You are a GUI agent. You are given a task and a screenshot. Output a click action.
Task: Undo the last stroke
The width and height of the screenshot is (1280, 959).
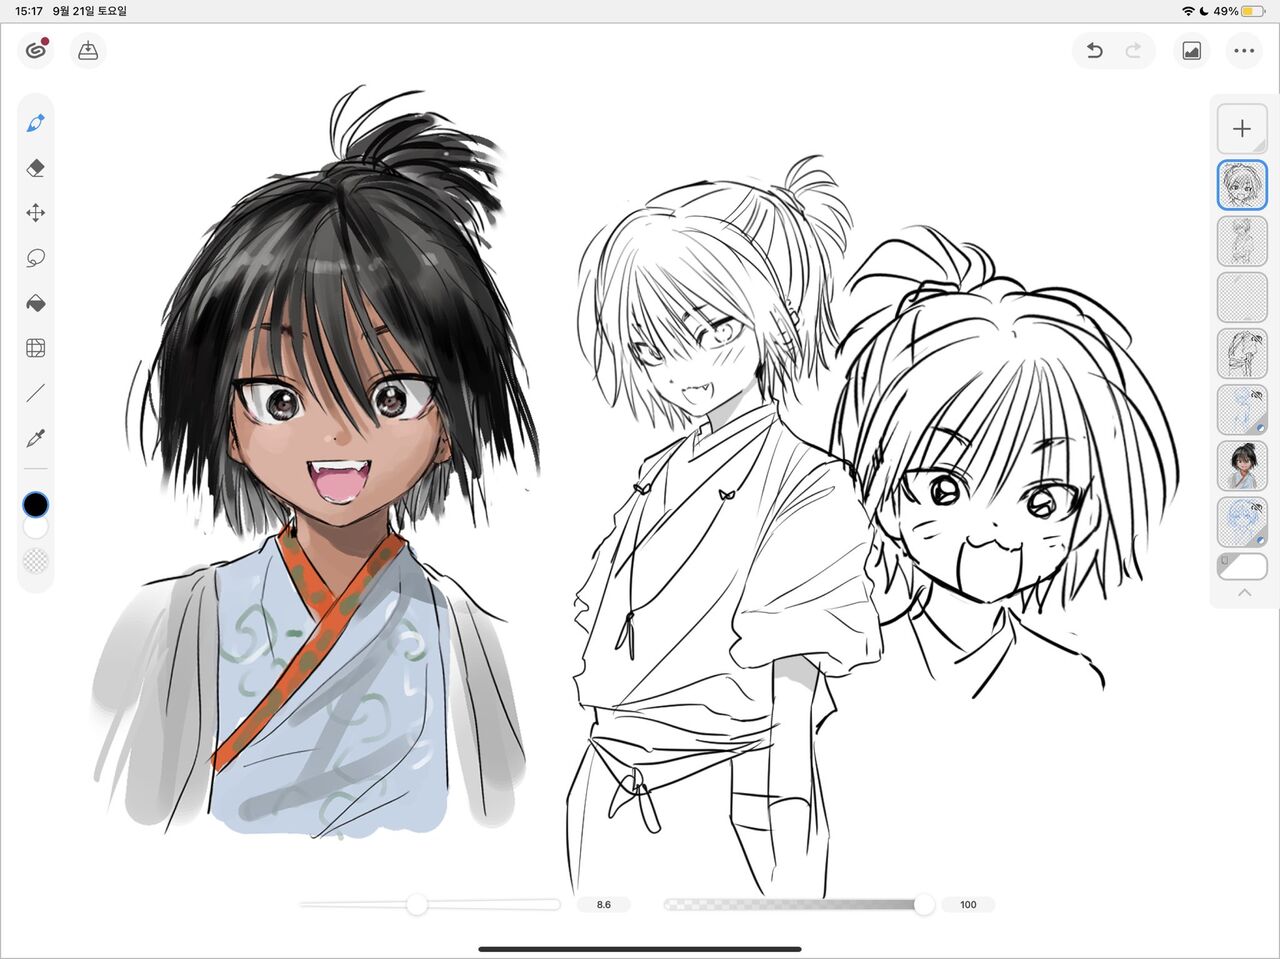(x=1095, y=50)
